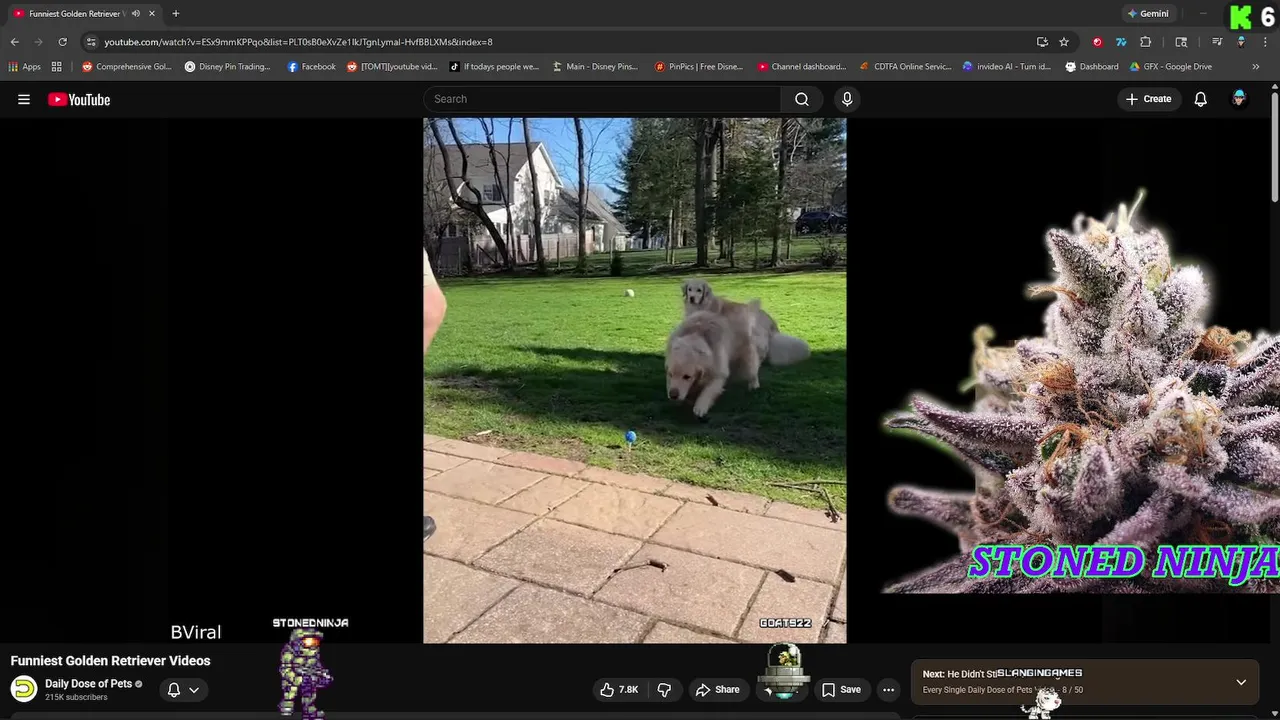Open the Dashboard bookmark
Screen dimensions: 1280x720
[1092, 67]
